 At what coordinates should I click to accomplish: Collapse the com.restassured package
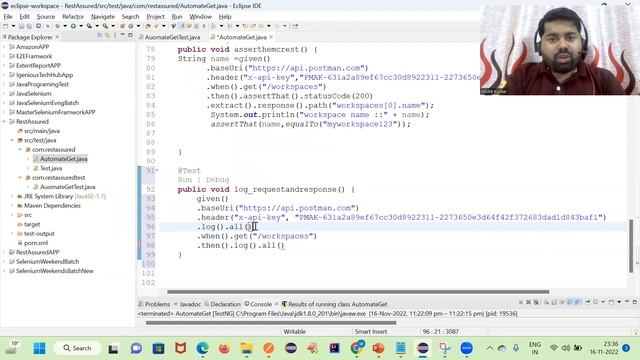click(x=20, y=150)
